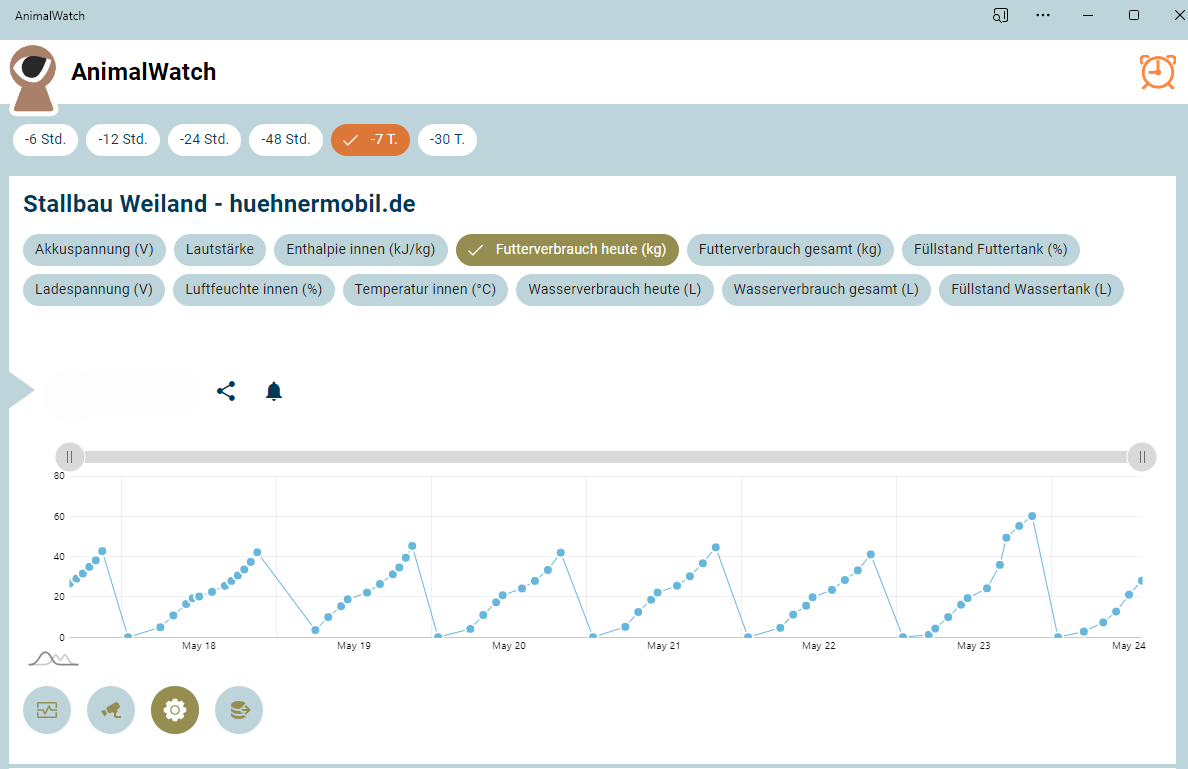Screen dimensions: 1188x769
Task: Select the -48 Std. time range
Action: click(286, 139)
